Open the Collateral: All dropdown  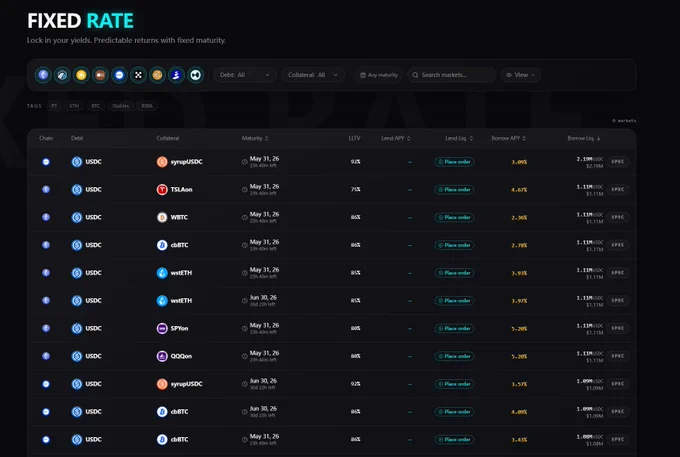point(313,75)
